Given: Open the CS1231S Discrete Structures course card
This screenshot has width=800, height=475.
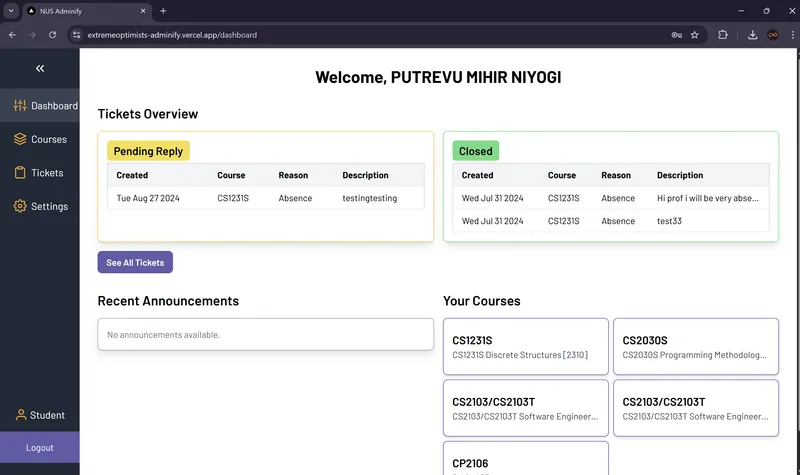Looking at the screenshot, I should (525, 347).
